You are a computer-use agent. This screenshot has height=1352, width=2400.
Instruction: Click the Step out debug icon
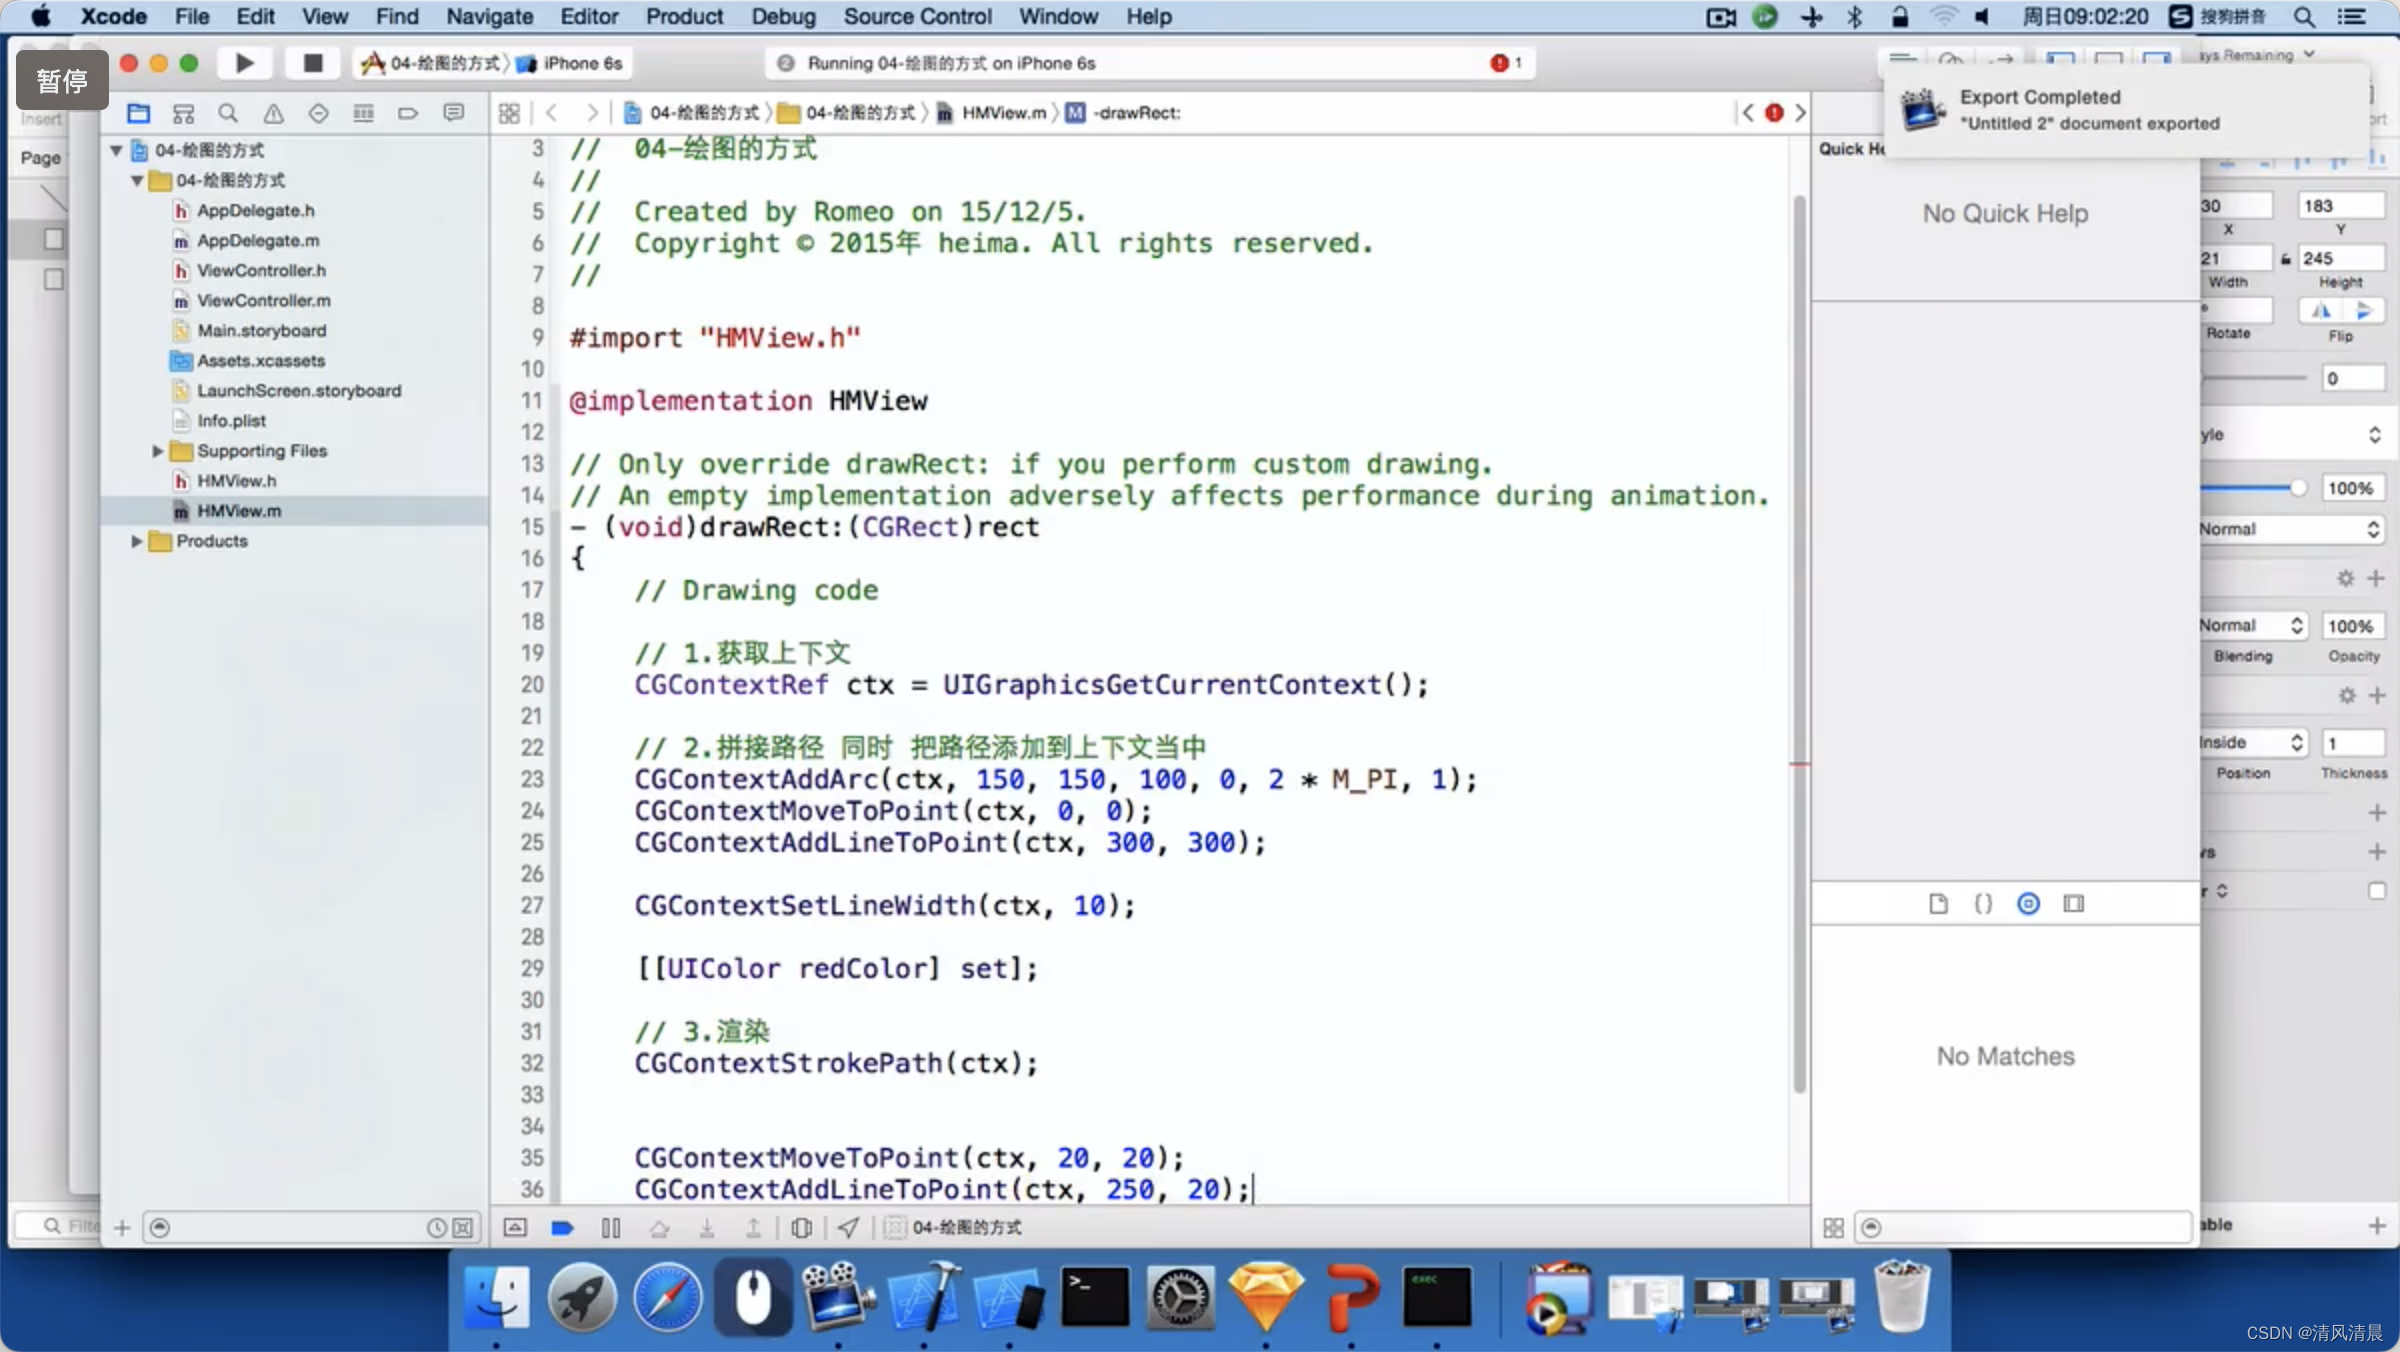(754, 1227)
